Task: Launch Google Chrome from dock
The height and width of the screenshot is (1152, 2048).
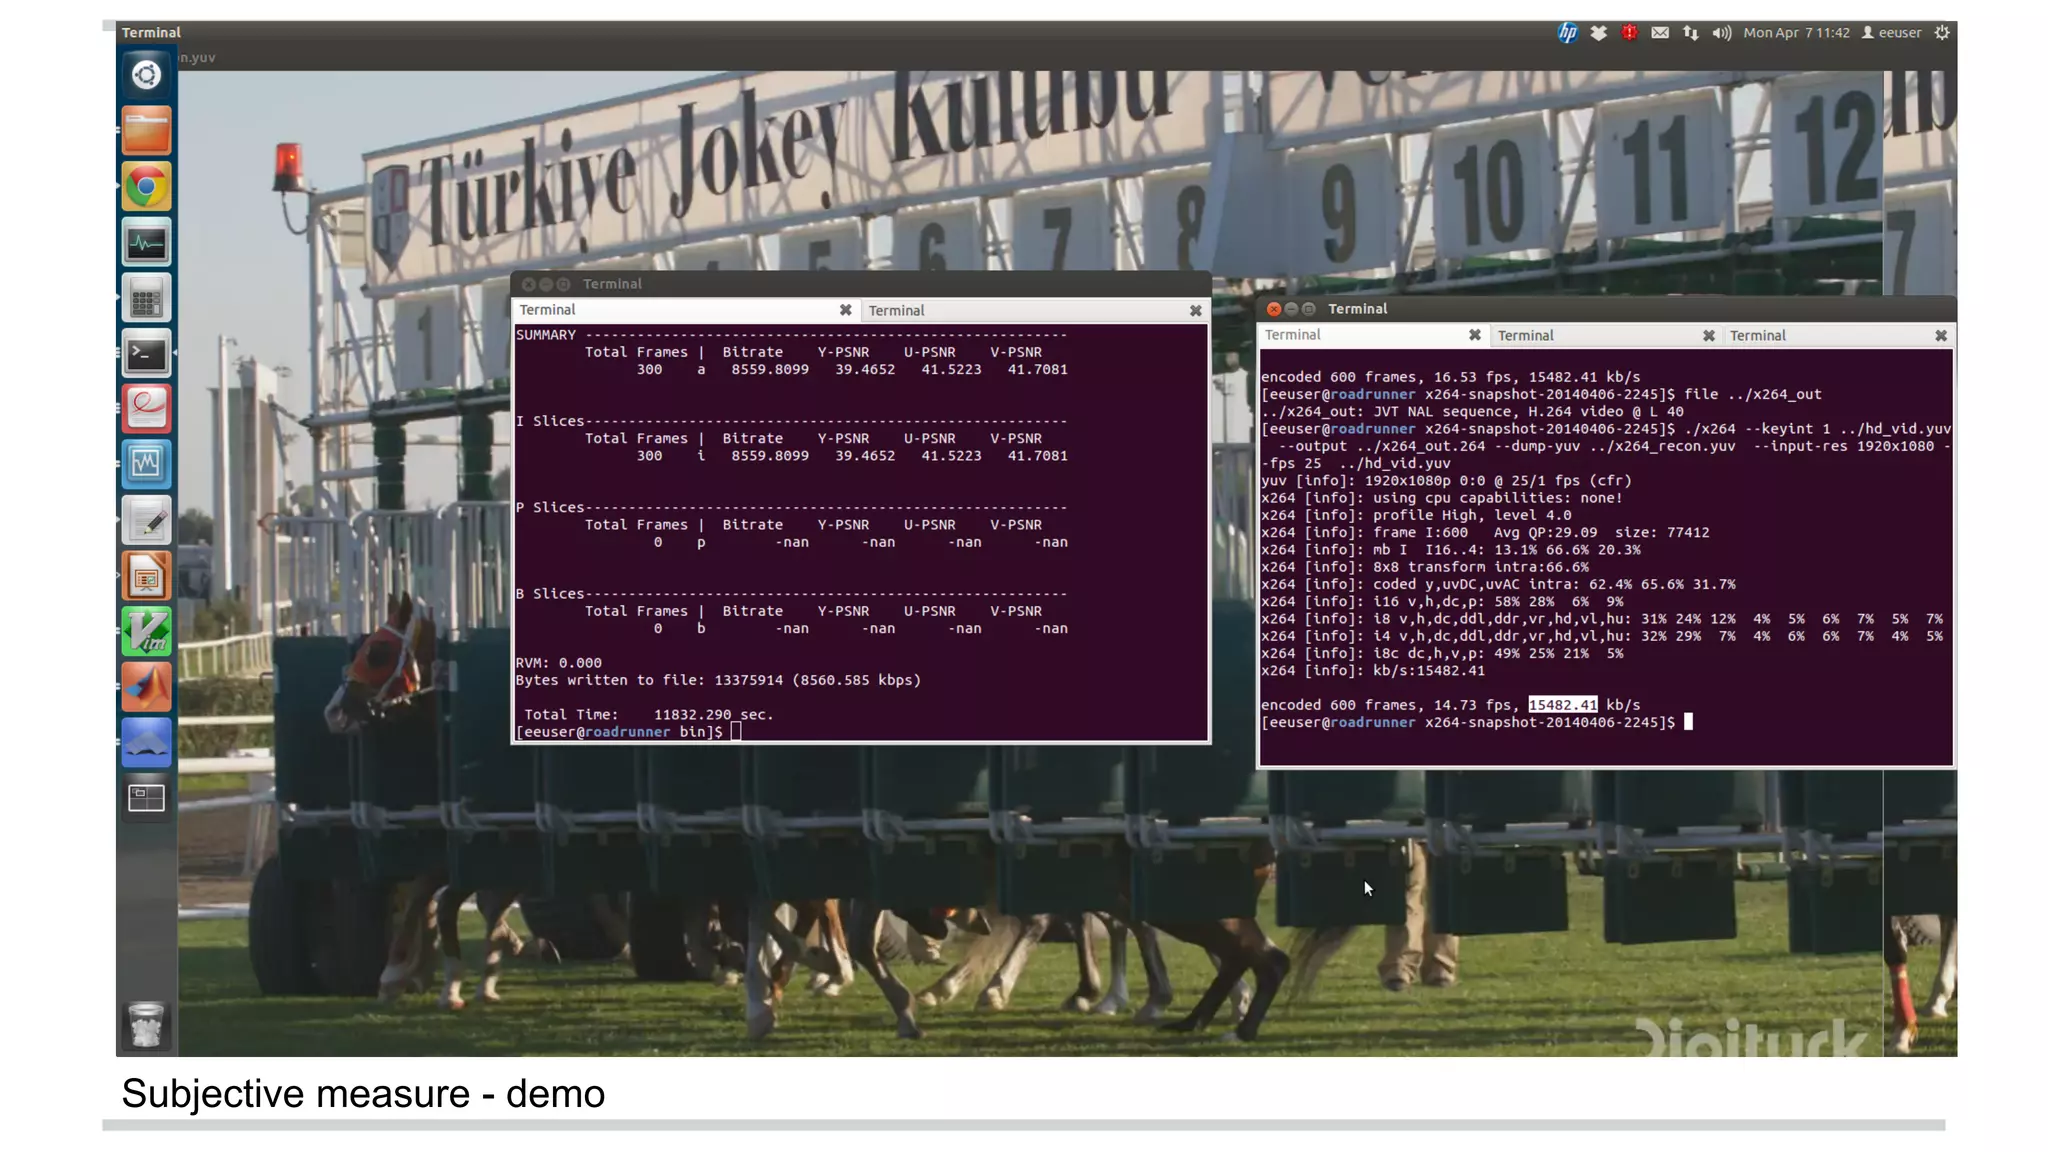Action: pyautogui.click(x=146, y=187)
